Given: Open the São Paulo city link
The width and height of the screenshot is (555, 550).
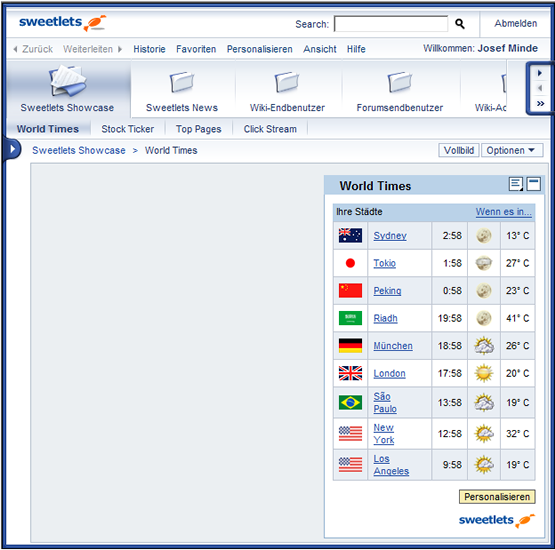Looking at the screenshot, I should coord(385,402).
